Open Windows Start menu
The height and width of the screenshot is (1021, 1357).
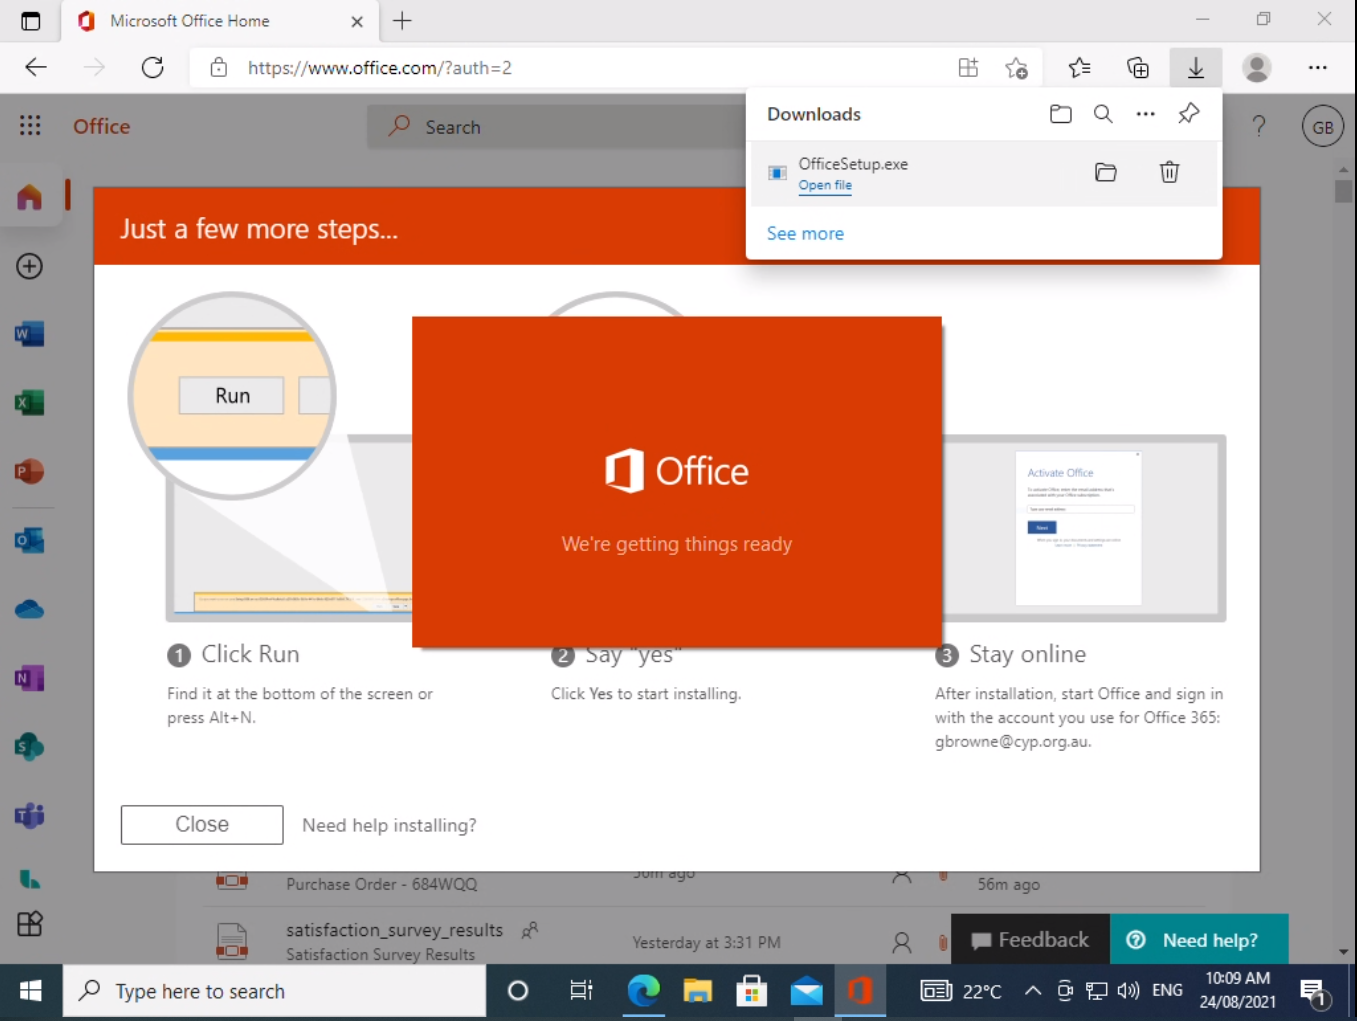coord(31,991)
